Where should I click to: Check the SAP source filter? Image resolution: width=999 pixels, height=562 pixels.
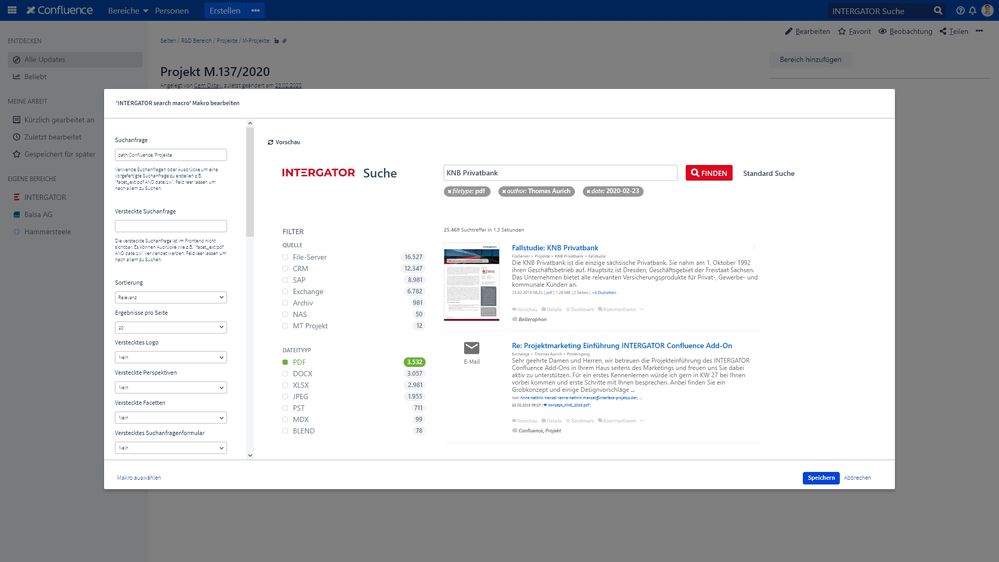[x=285, y=280]
